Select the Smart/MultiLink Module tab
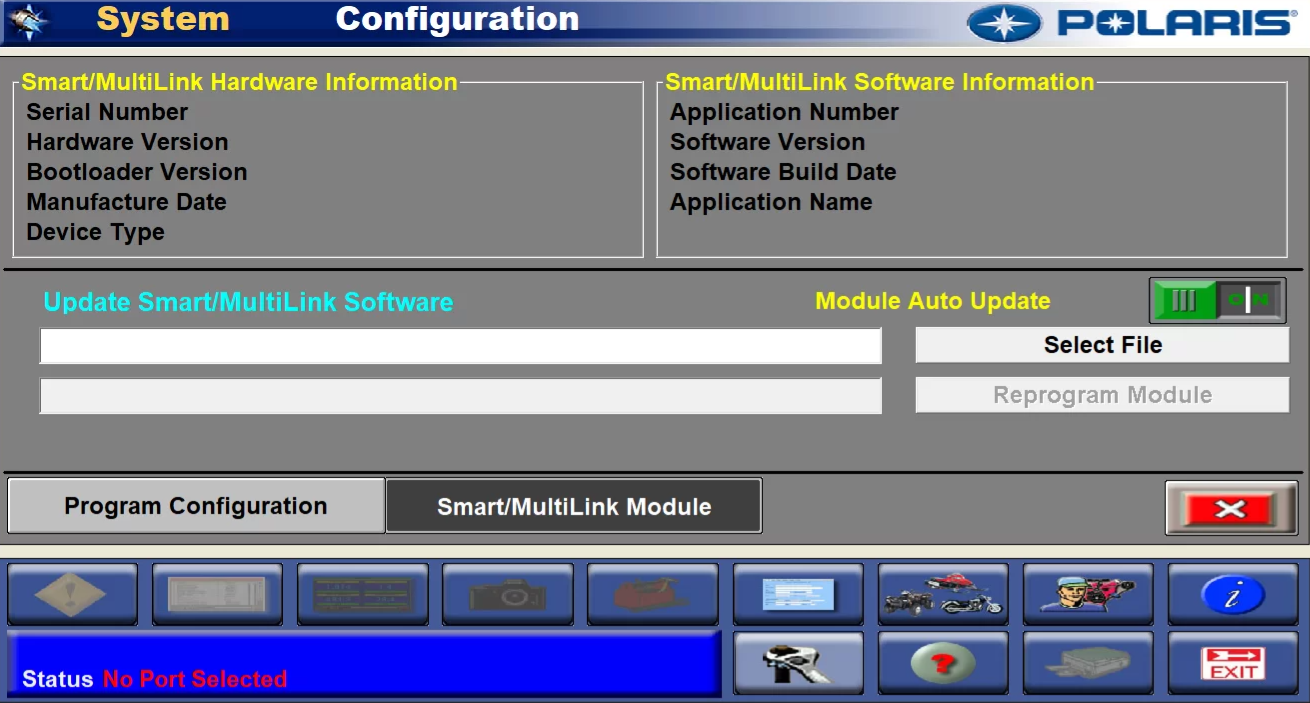Viewport: 1310px width, 703px height. coord(574,506)
